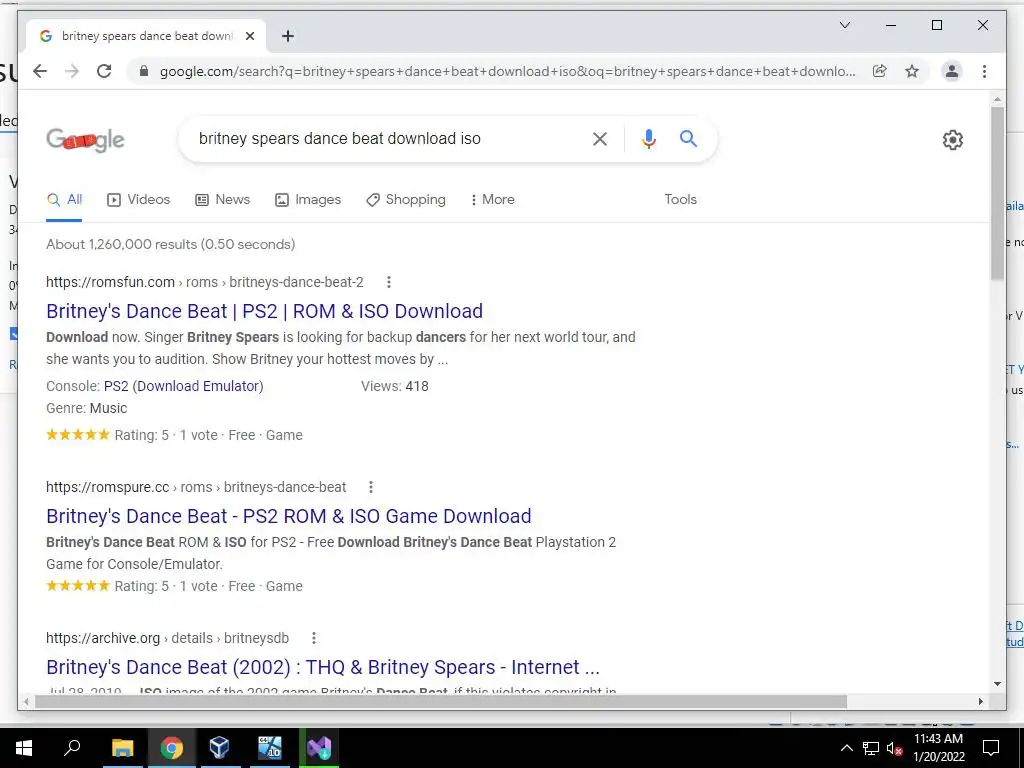Screen dimensions: 1024x768
Task: Open a new browser tab
Action: click(287, 36)
